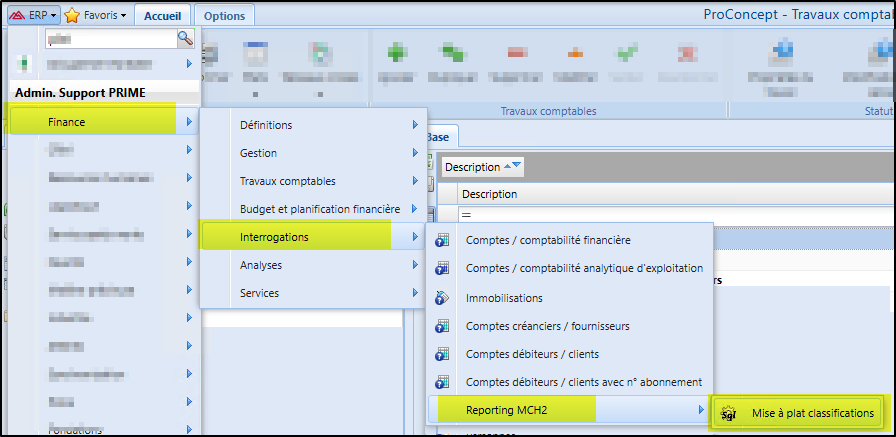
Task: Click the menu search input field
Action: pos(110,38)
